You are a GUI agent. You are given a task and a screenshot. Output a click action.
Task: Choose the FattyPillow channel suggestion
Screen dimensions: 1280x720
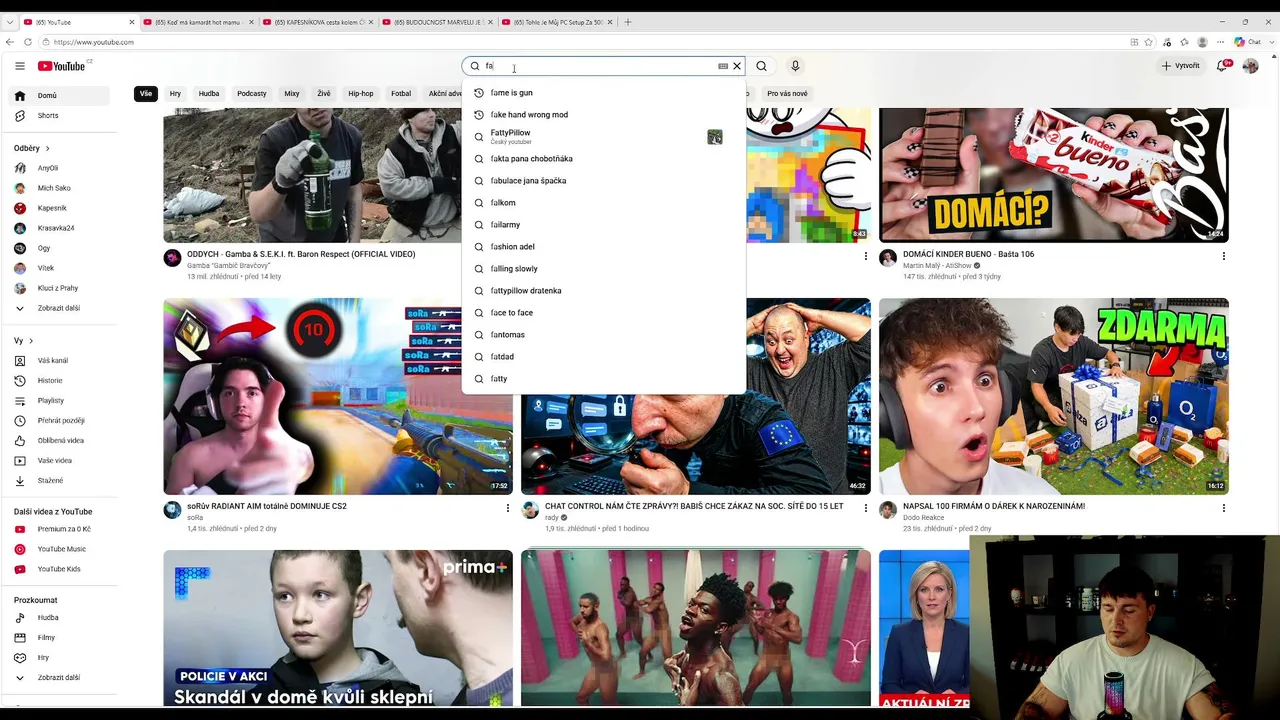coord(604,137)
